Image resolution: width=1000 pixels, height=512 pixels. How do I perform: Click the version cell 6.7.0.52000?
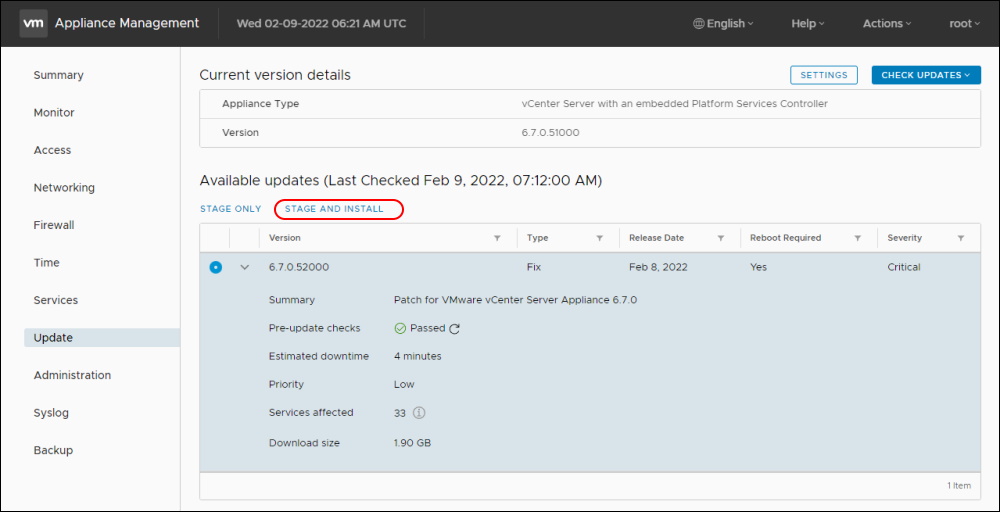tap(299, 268)
